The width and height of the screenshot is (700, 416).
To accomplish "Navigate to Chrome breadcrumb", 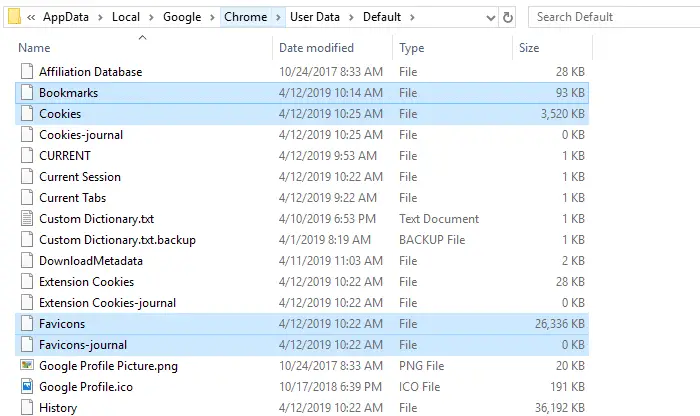I will (246, 17).
